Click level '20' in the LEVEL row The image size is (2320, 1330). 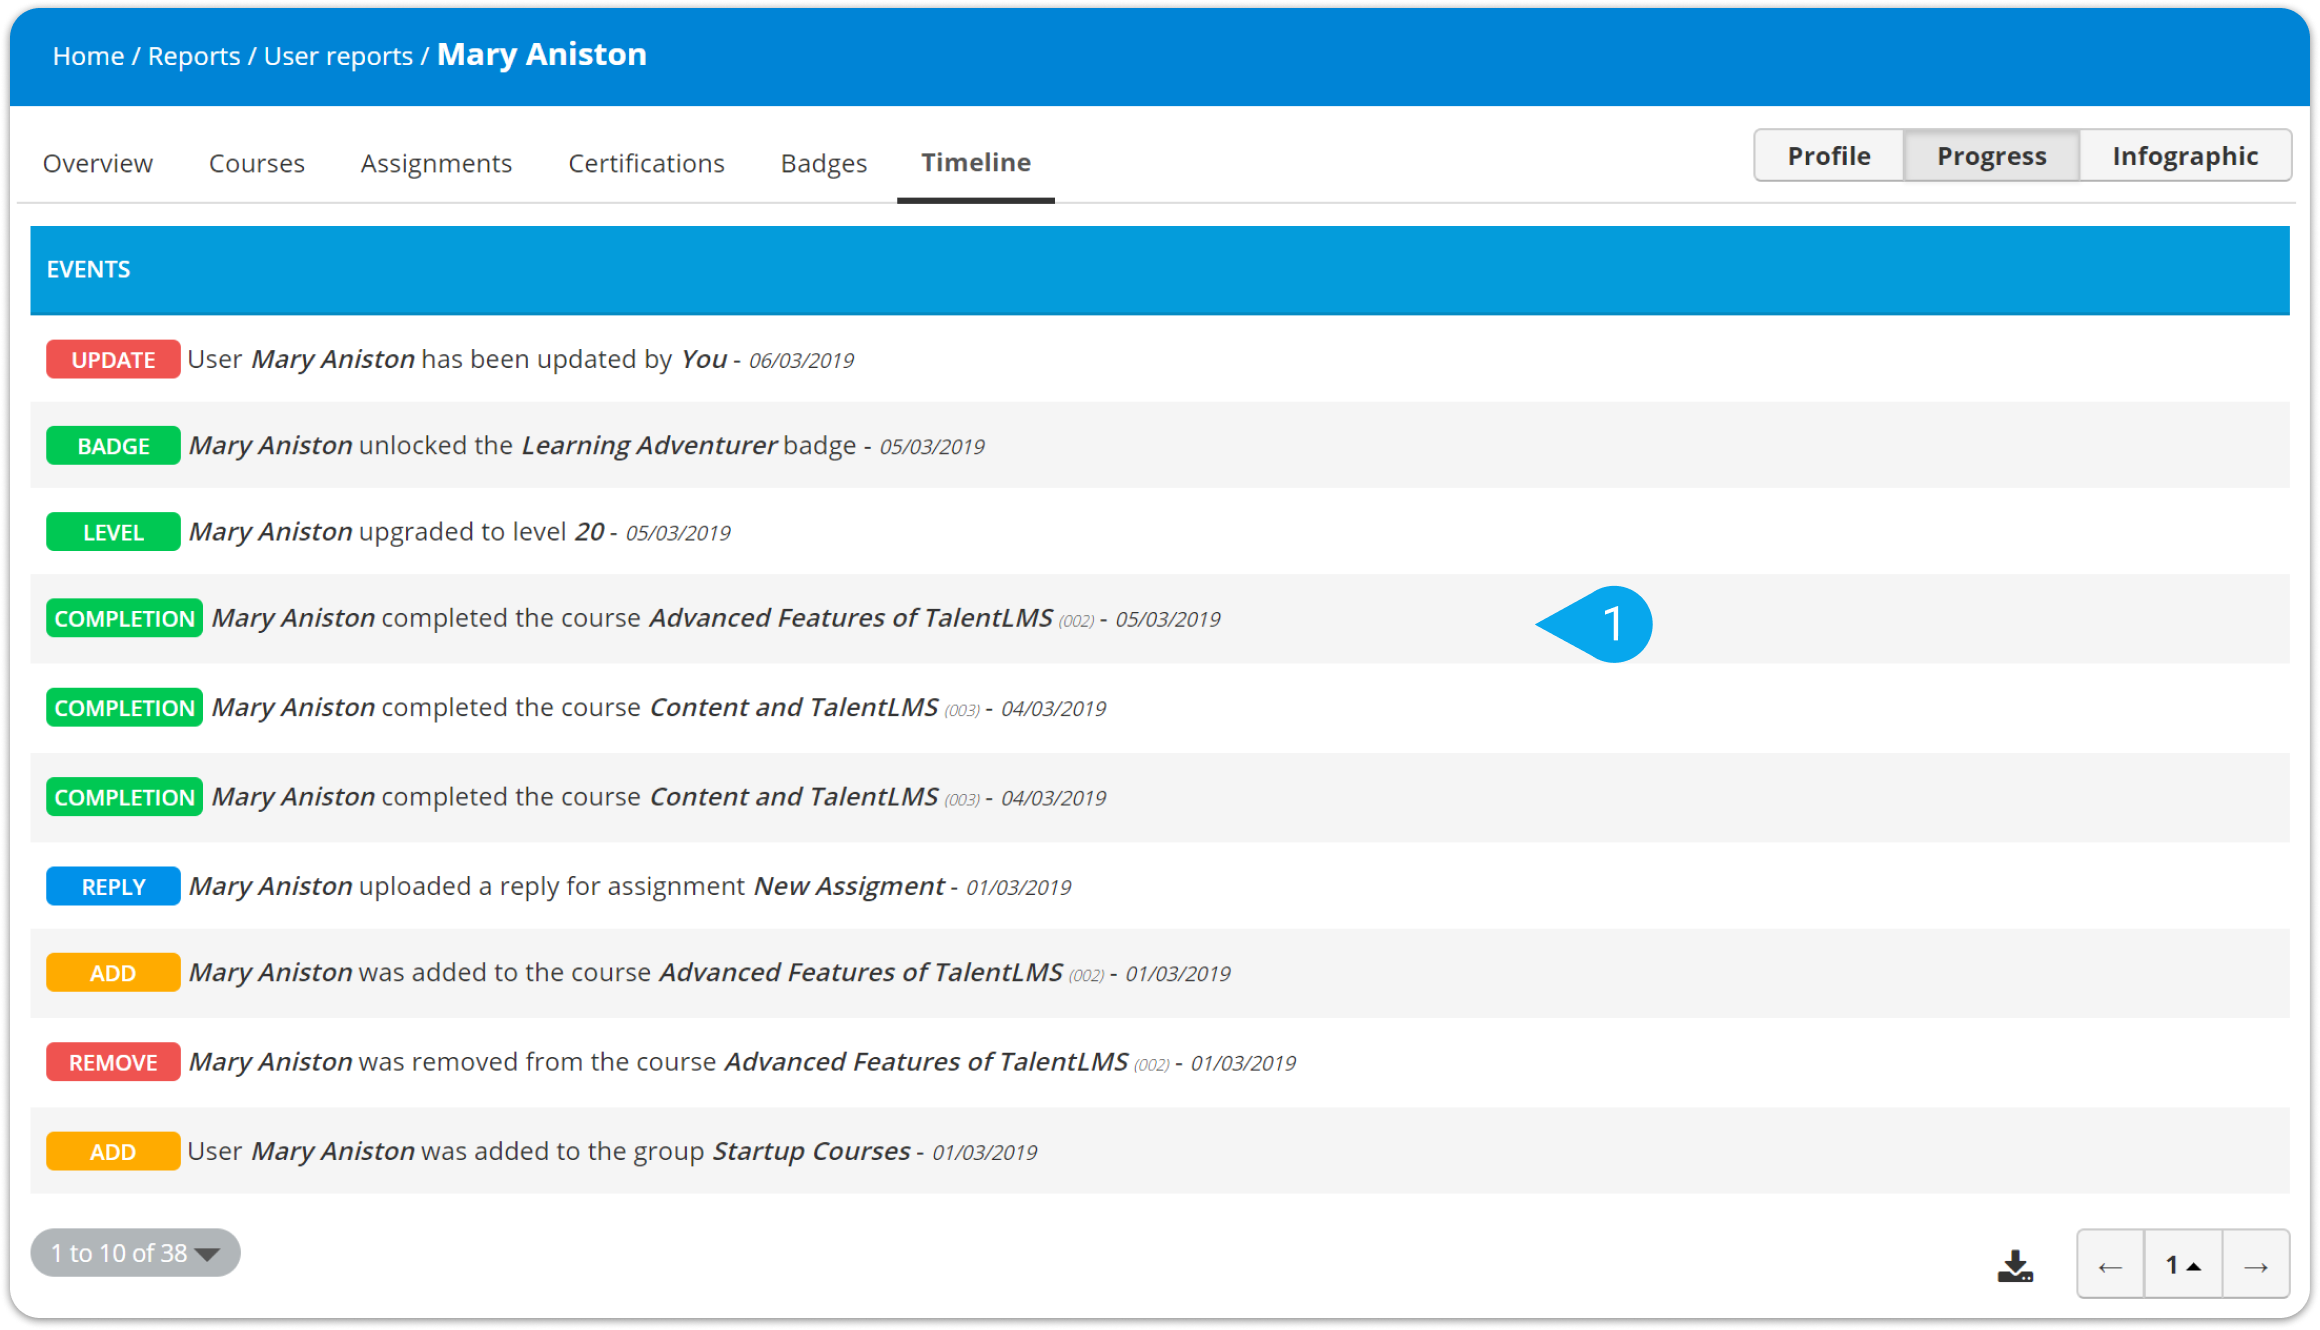[589, 532]
